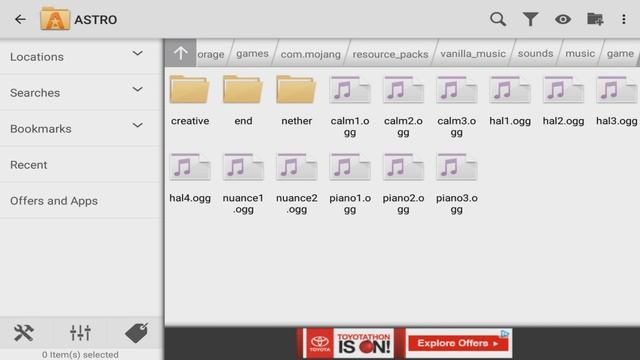Open the piano3.ogg audio file
Viewport: 640px width, 360px height.
456,184
